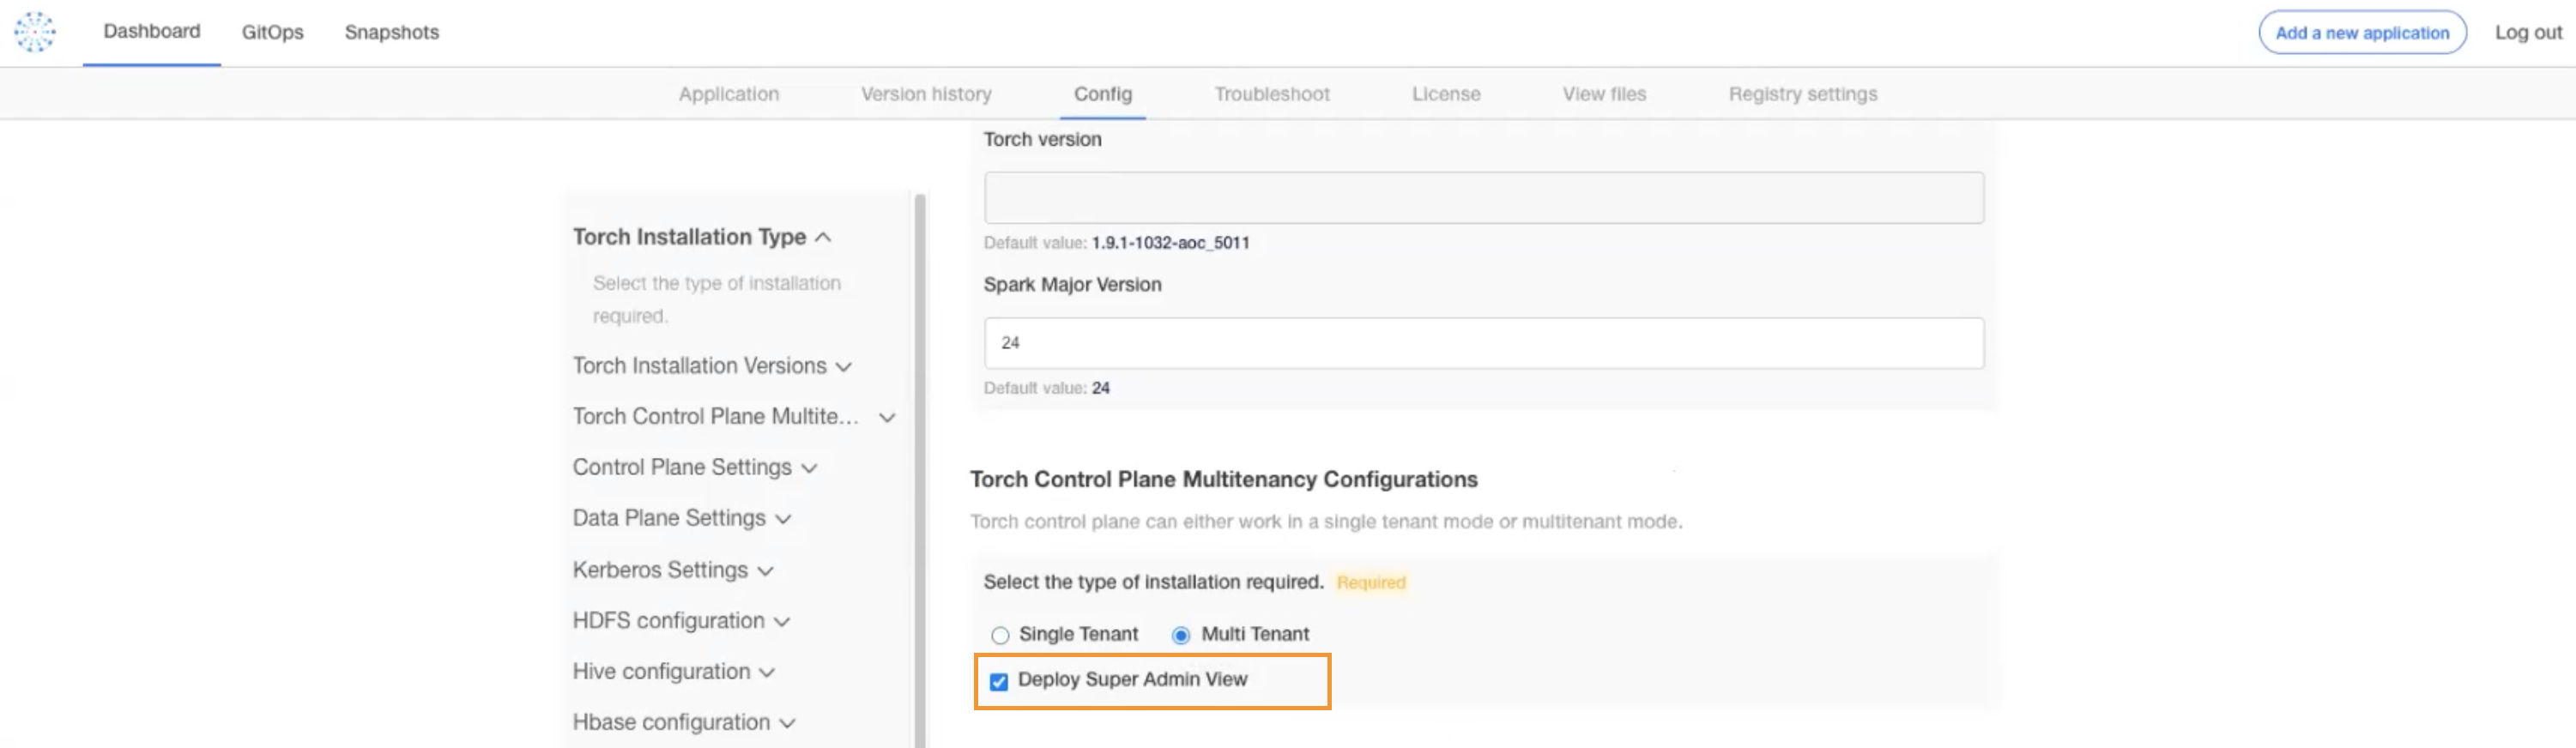
Task: Select the Multi Tenant radio button
Action: click(x=1181, y=635)
